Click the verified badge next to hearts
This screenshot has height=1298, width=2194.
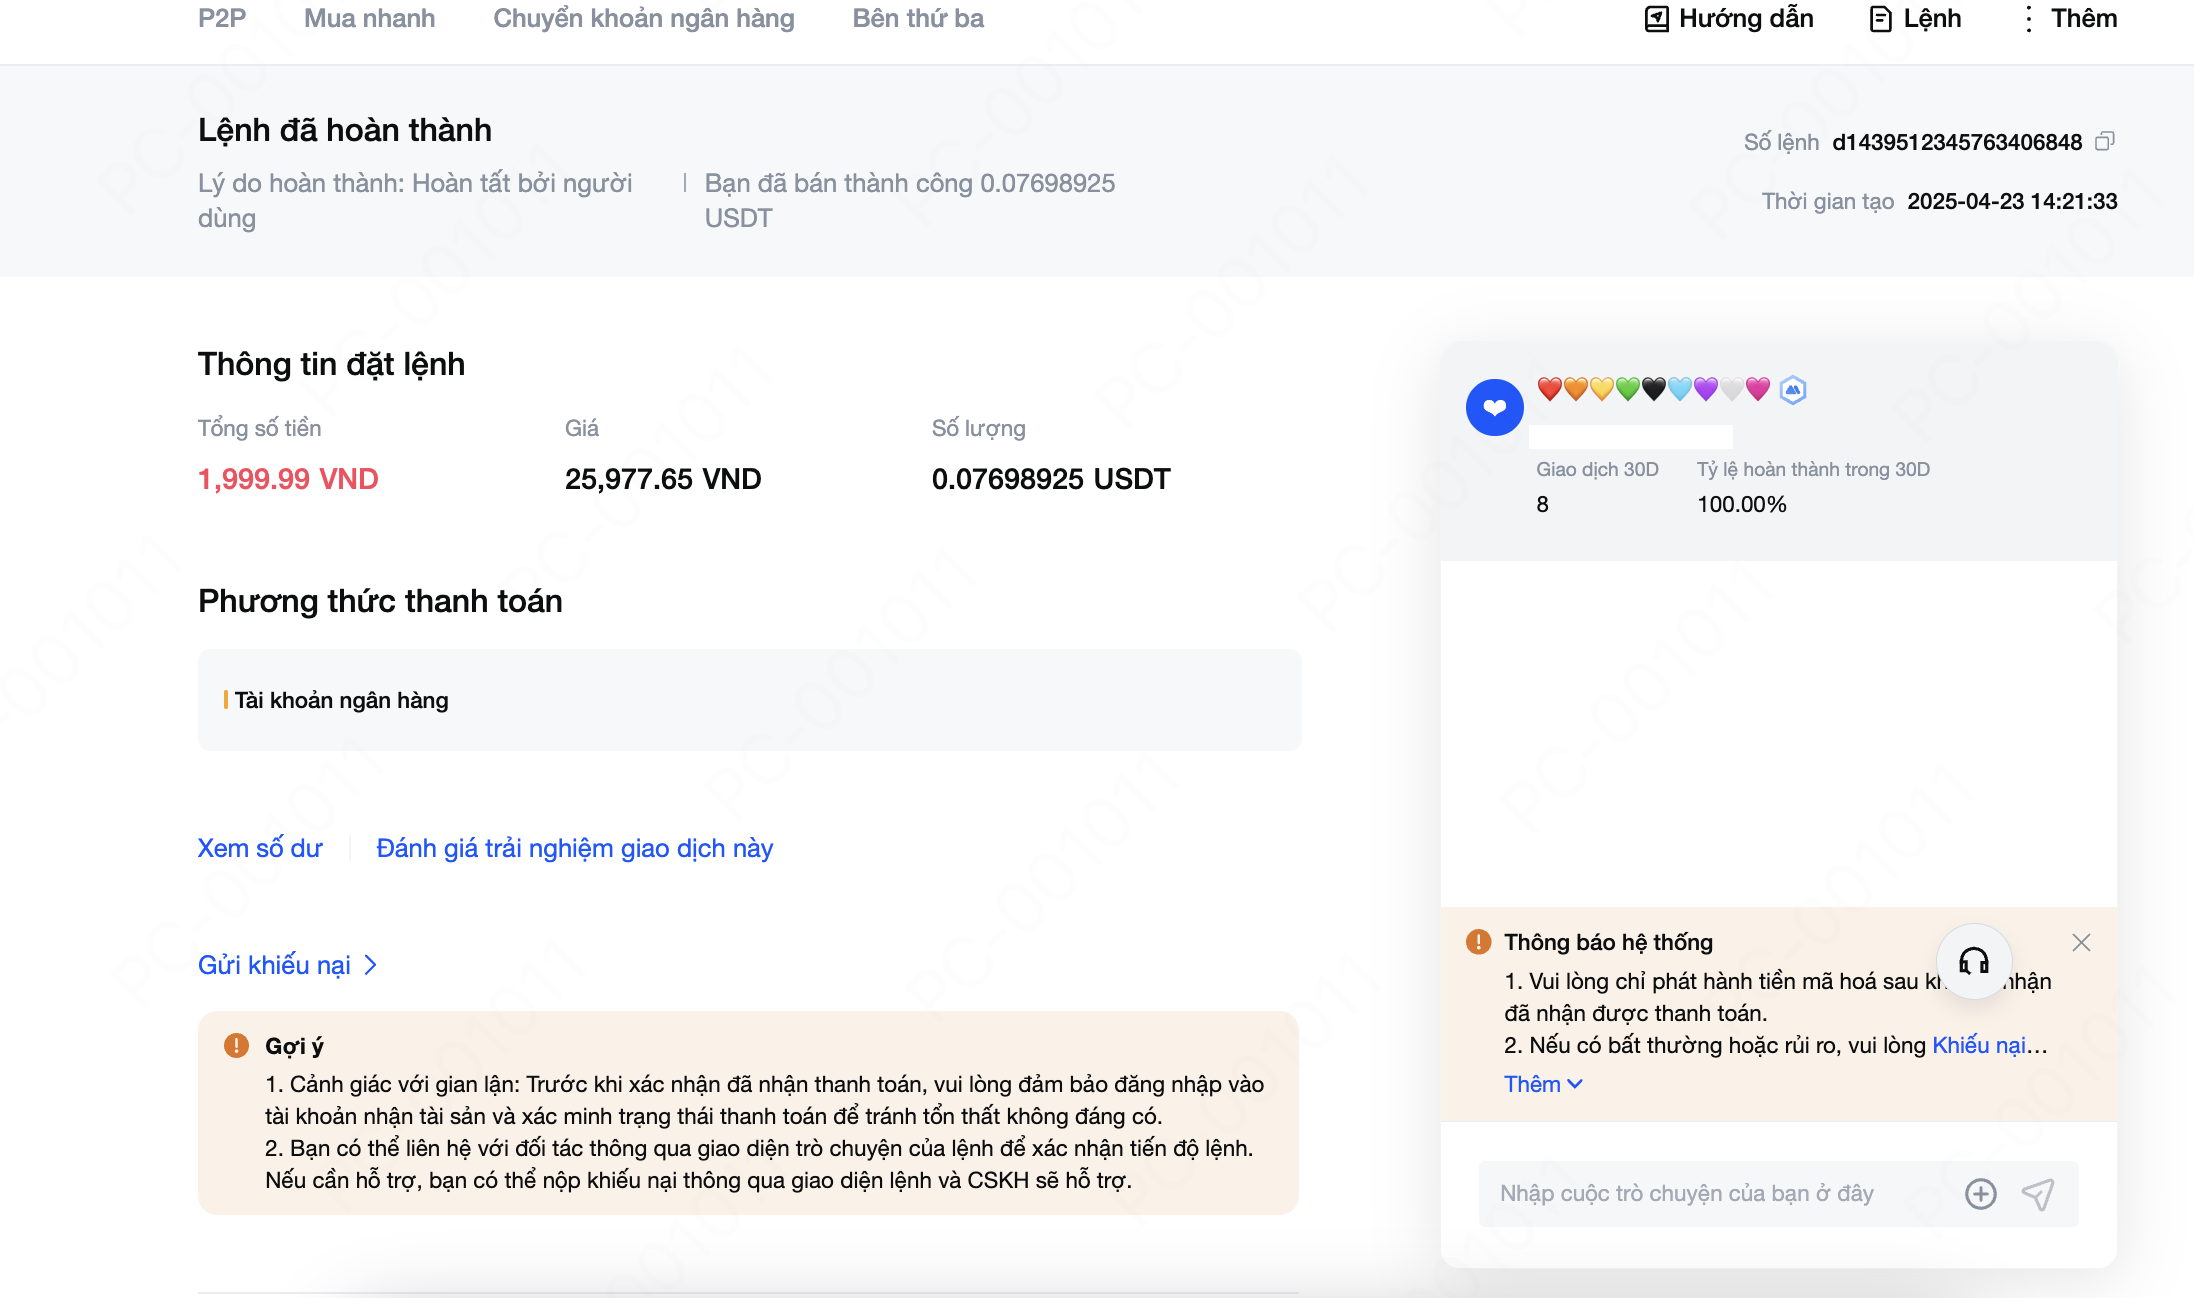click(x=1793, y=390)
